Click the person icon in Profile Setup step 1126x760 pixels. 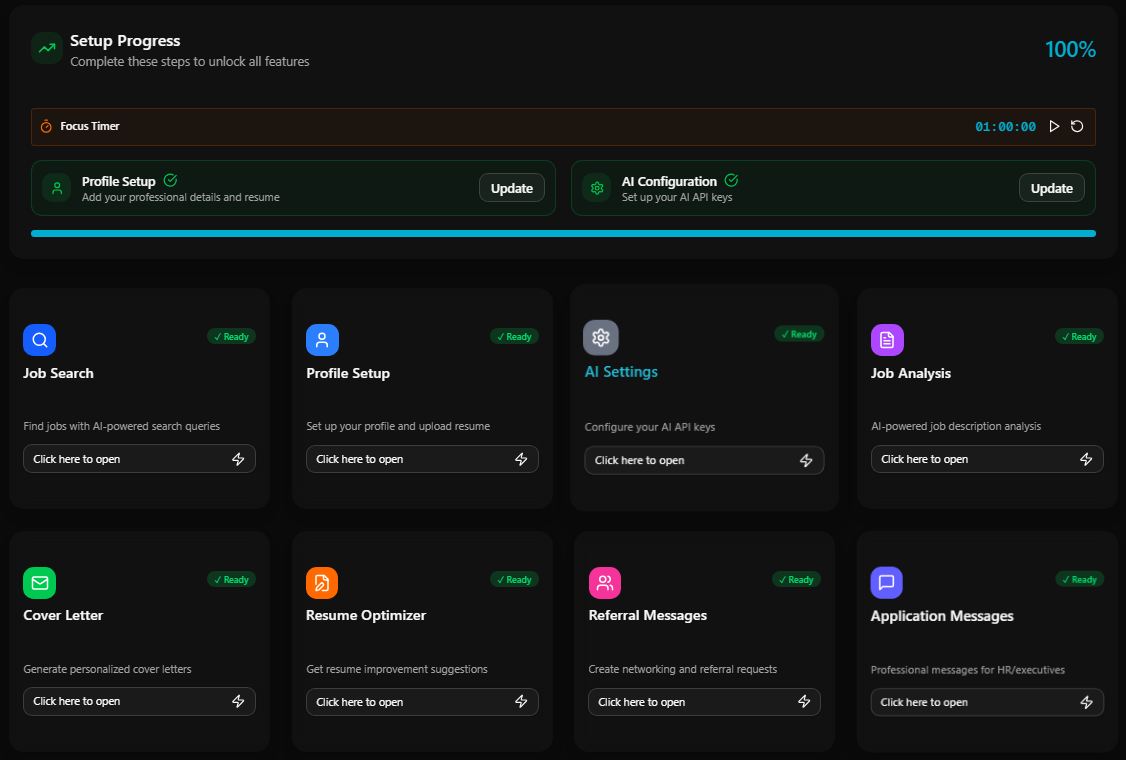pyautogui.click(x=57, y=188)
